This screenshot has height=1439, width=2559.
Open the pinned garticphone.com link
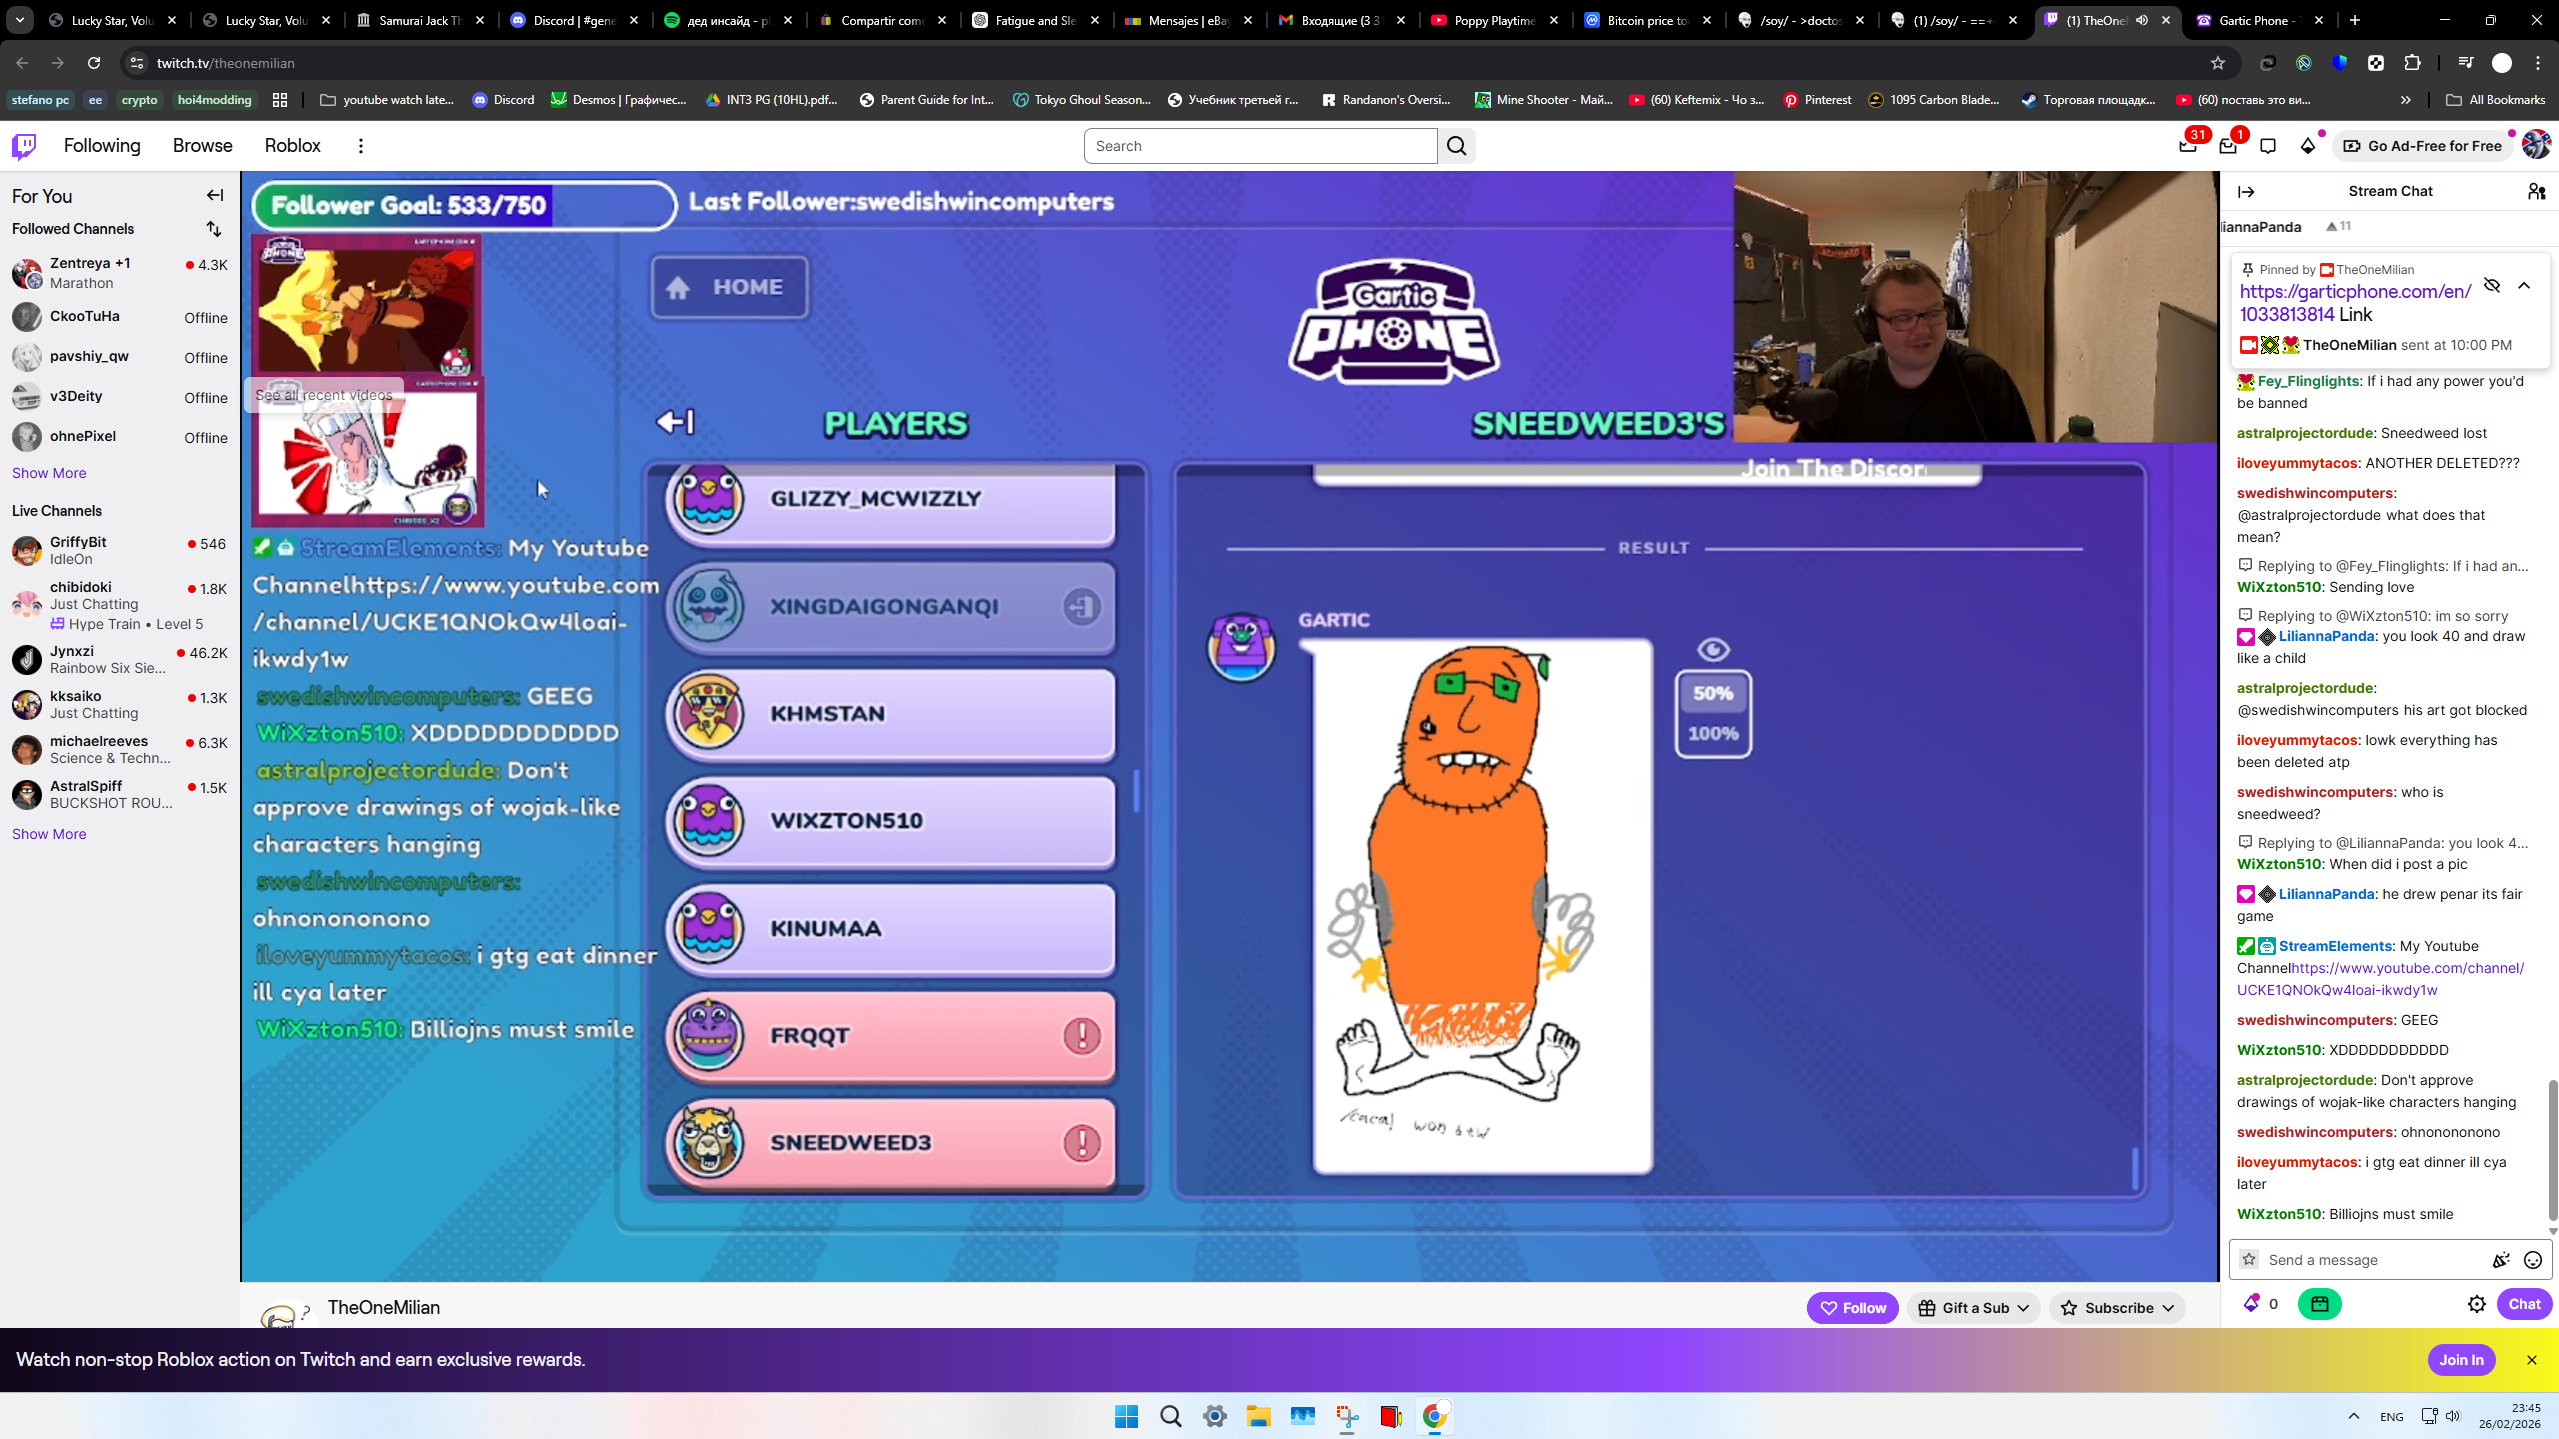tap(2354, 292)
